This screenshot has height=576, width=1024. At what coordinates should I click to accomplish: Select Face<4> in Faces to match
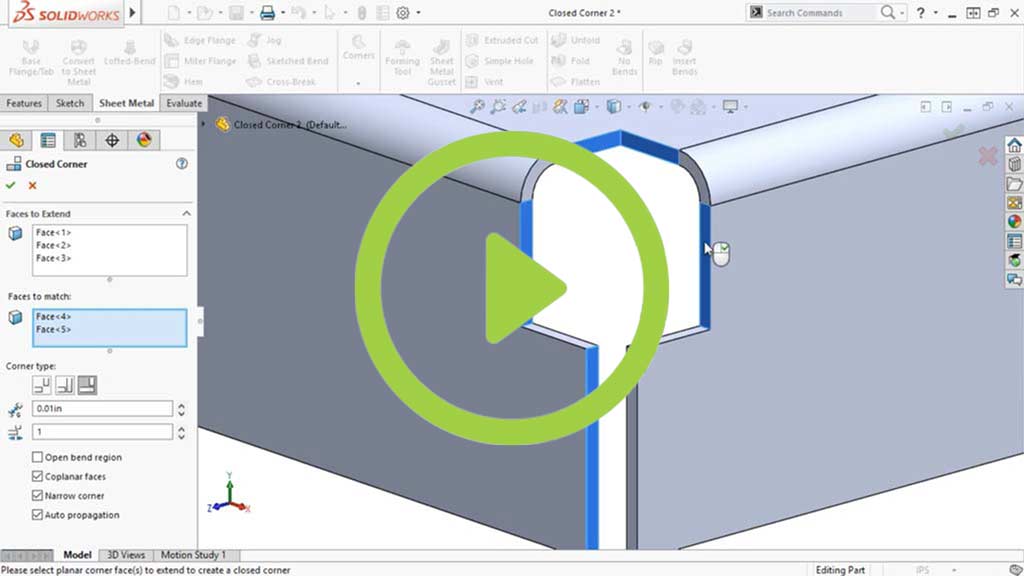(x=54, y=317)
